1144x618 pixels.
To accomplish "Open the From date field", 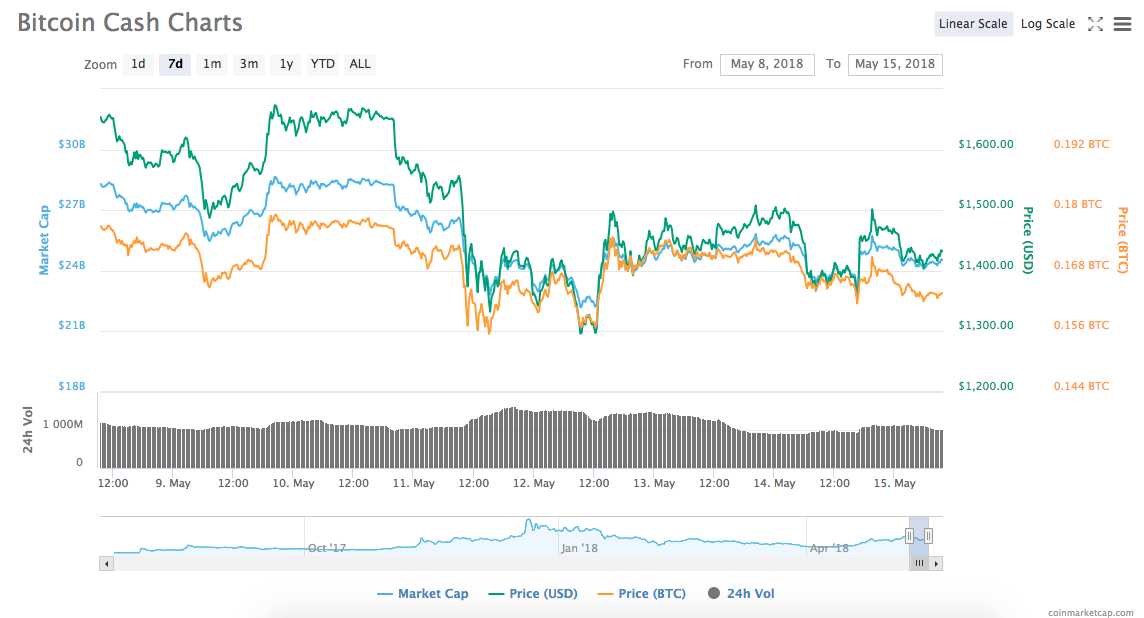I will [767, 64].
